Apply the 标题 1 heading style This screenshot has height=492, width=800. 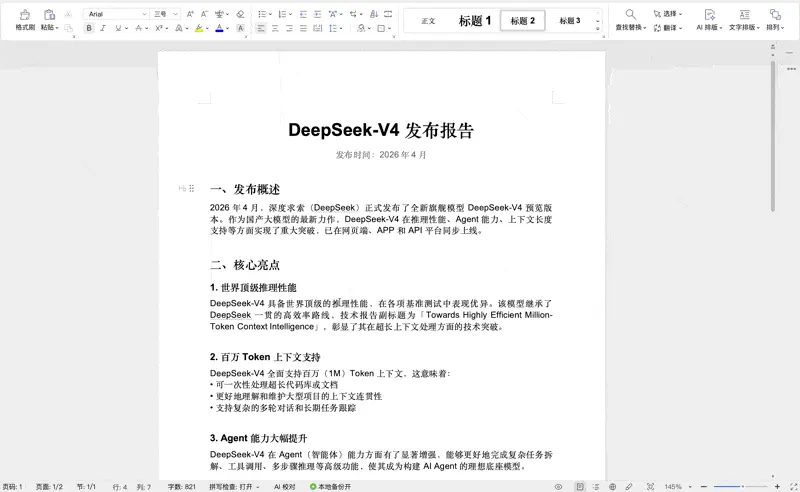coord(474,21)
